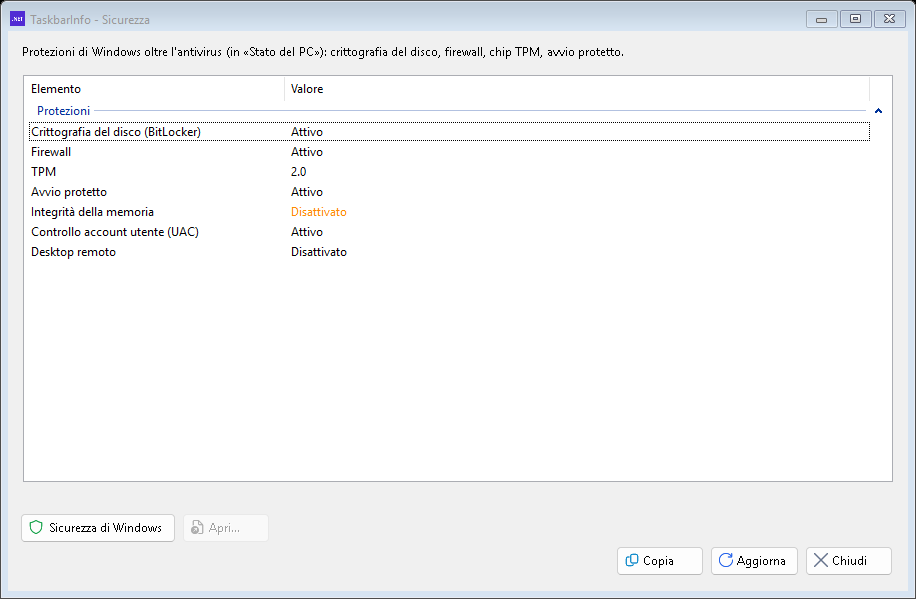Click the Apri document icon
Viewport: 916px width, 599px height.
tap(197, 528)
